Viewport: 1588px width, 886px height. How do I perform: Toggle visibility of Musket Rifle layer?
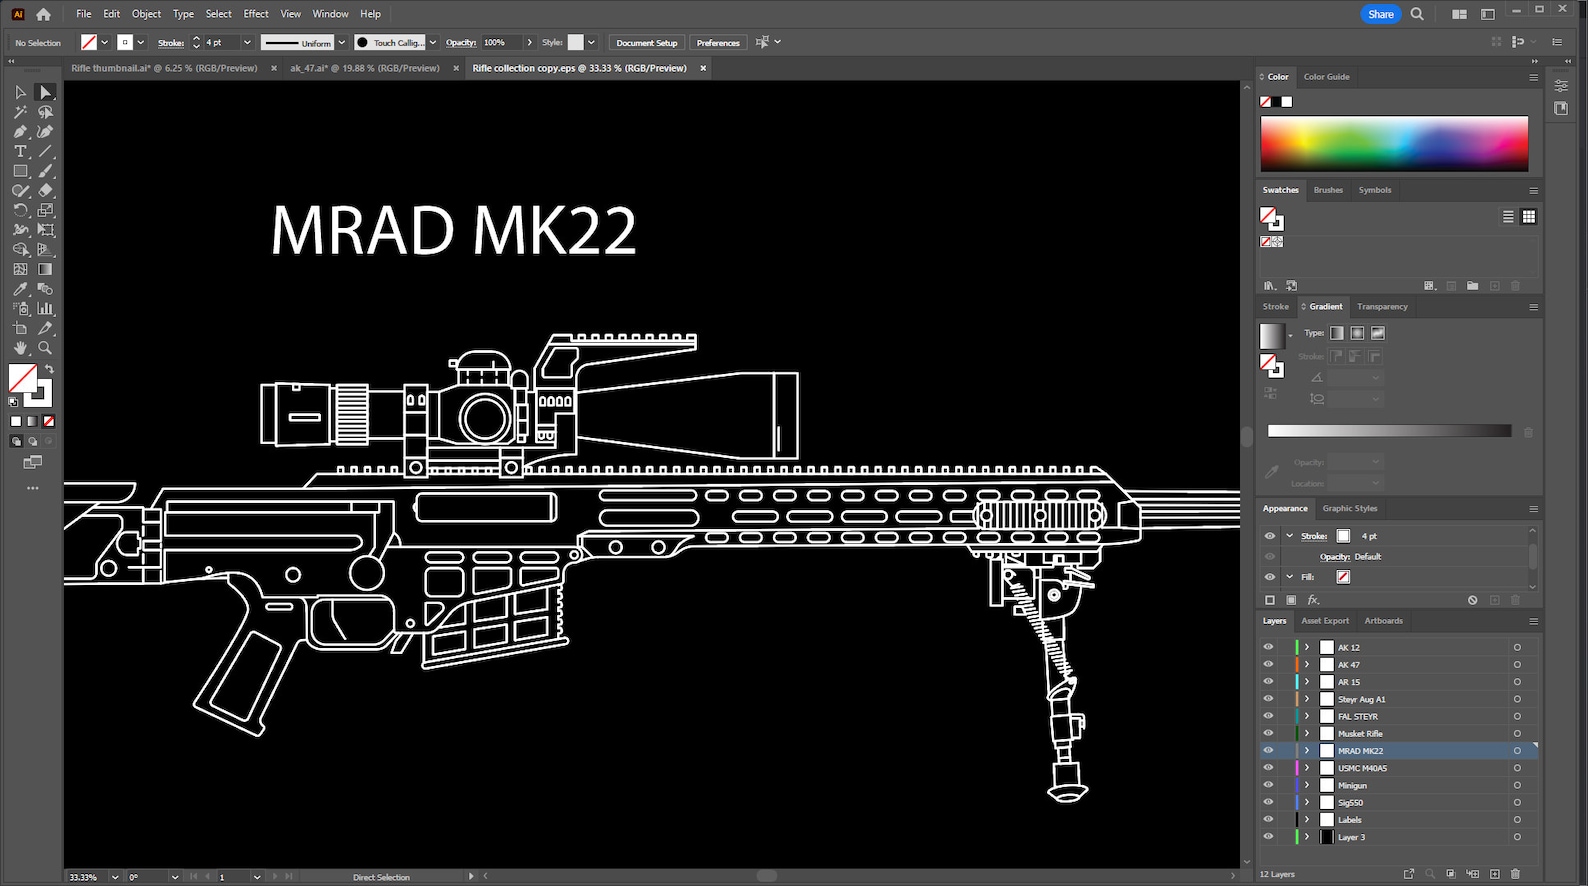pos(1268,733)
